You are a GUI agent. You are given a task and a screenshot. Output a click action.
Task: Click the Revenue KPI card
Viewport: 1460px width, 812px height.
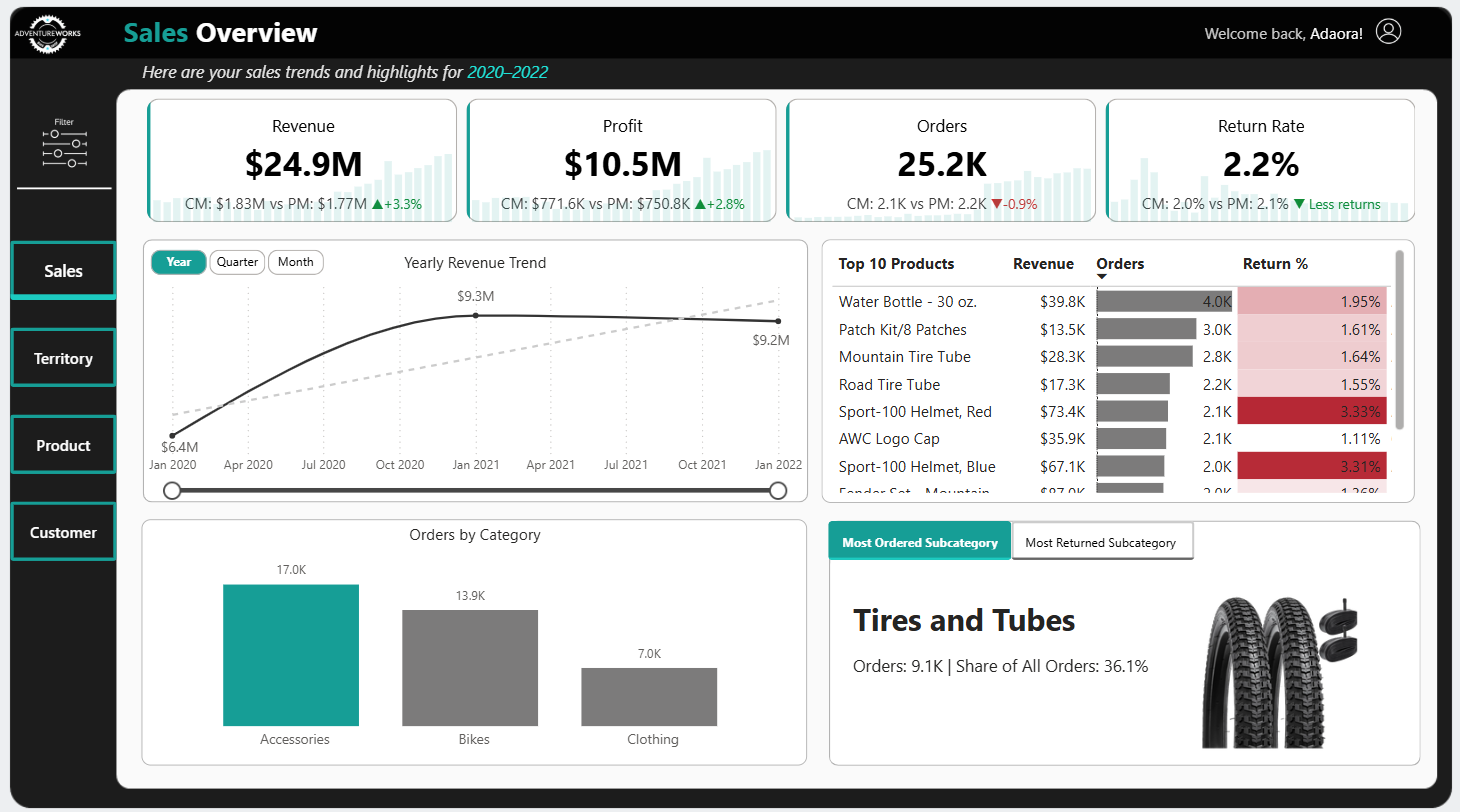pyautogui.click(x=302, y=160)
